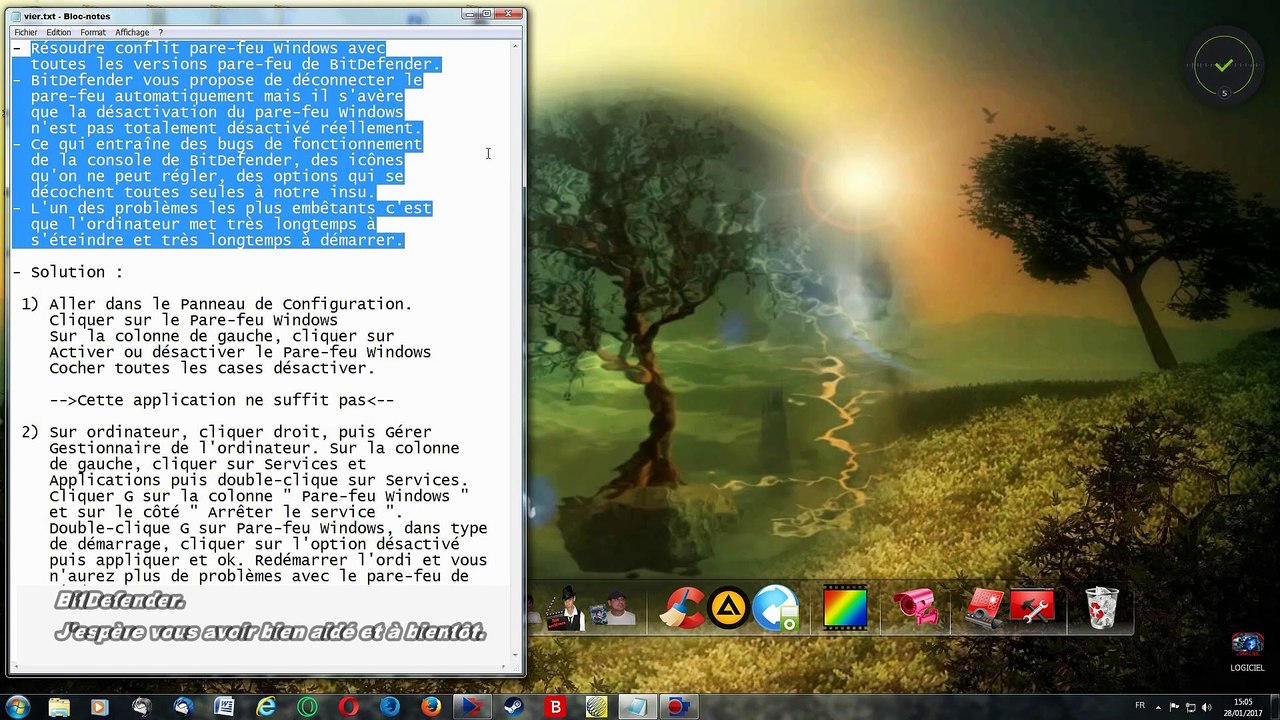Open the rainbow film strip dock icon
Viewport: 1280px width, 720px height.
(845, 609)
